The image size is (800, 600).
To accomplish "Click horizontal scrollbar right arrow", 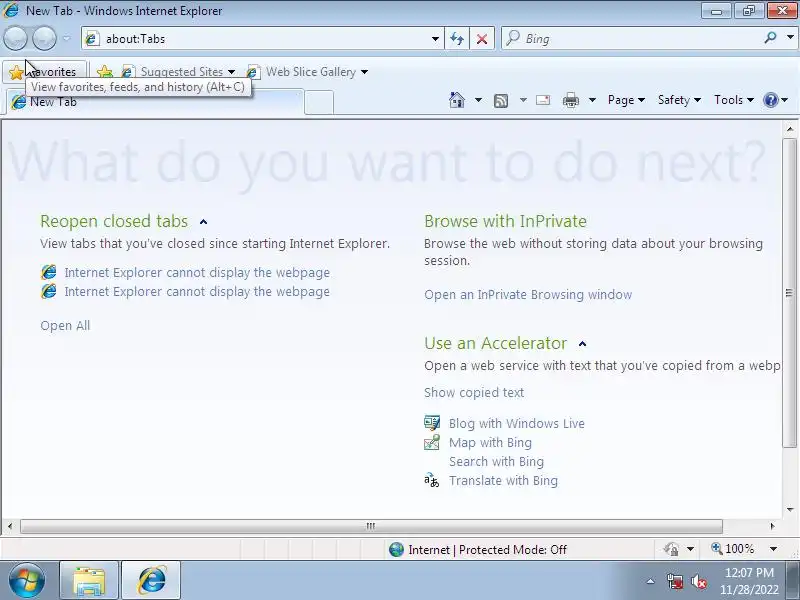I will point(772,526).
